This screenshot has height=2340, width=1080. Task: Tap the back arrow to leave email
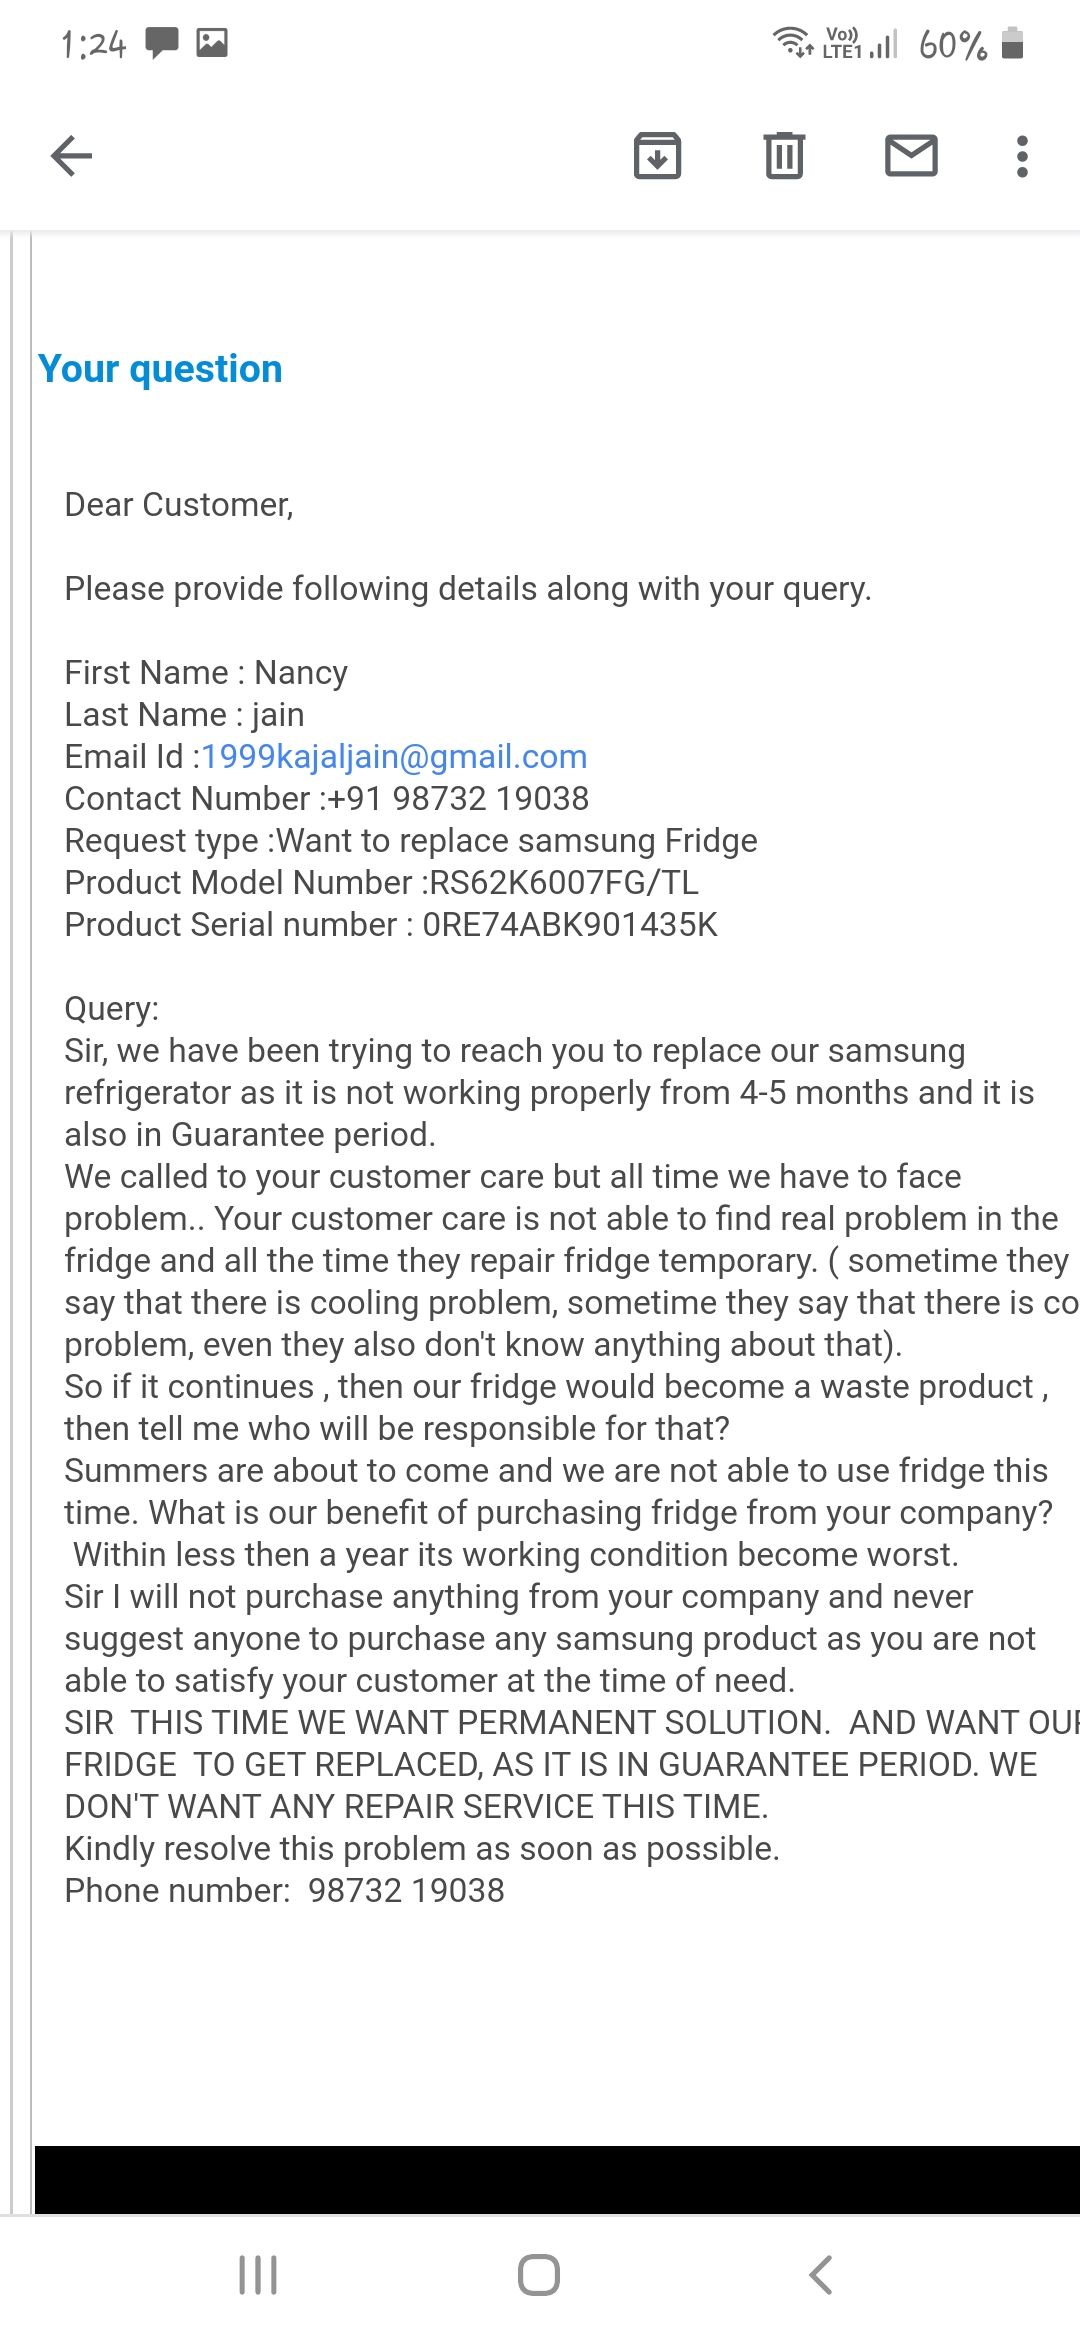pos(72,156)
